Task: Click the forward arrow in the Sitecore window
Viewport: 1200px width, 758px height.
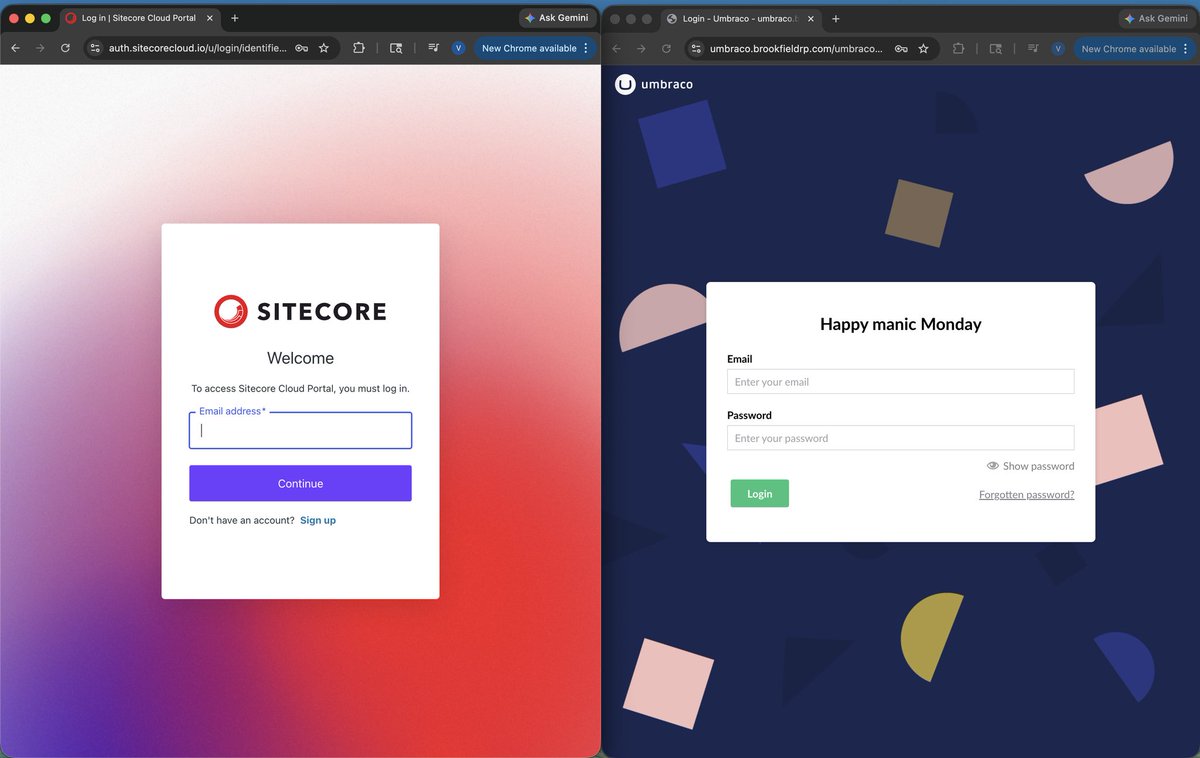Action: [x=40, y=48]
